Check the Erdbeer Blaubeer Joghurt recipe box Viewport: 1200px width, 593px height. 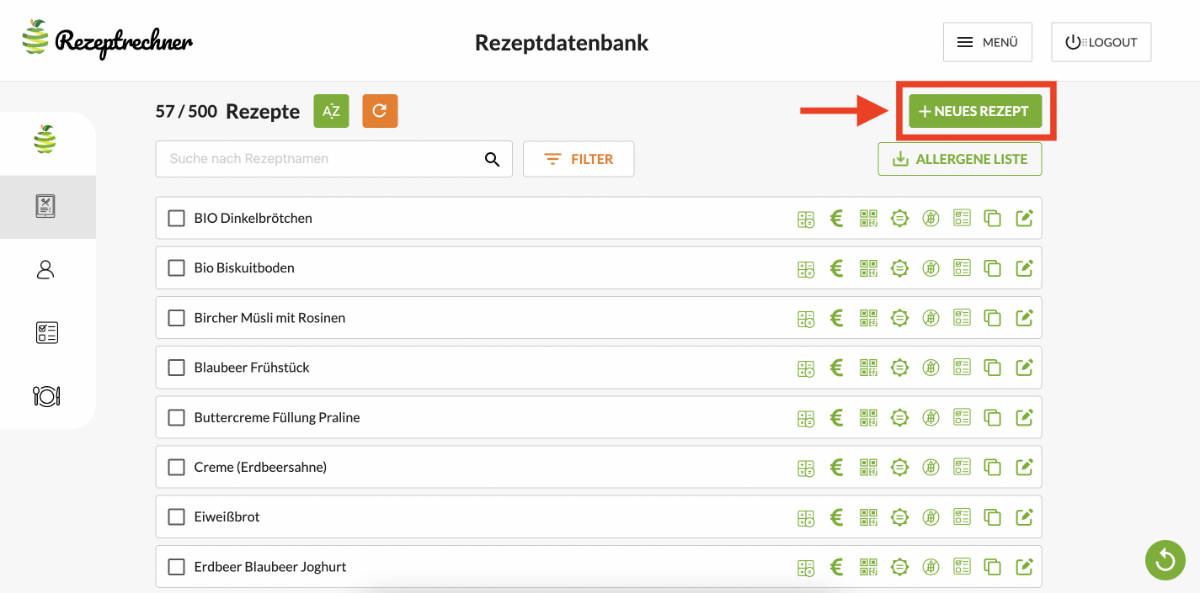(x=177, y=567)
